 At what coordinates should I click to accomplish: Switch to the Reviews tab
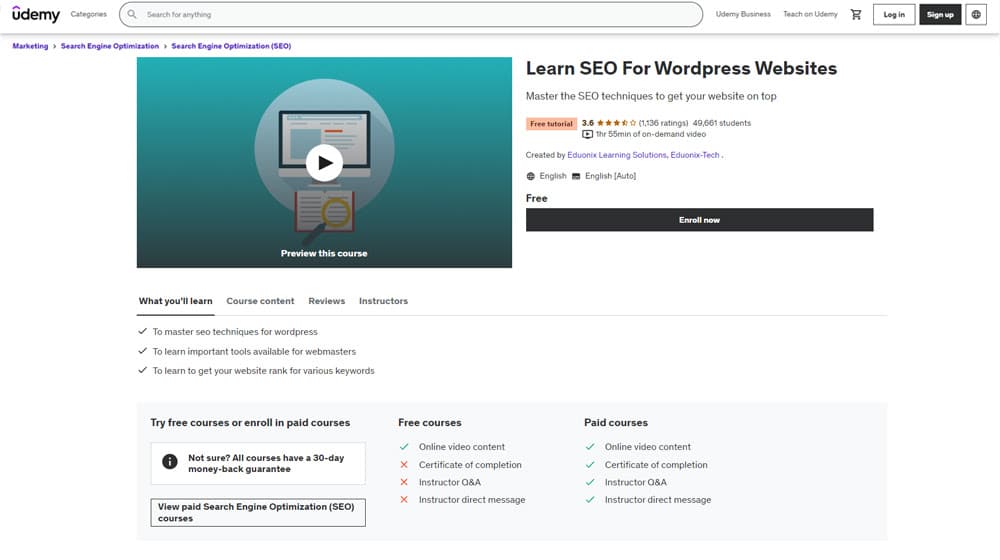327,301
